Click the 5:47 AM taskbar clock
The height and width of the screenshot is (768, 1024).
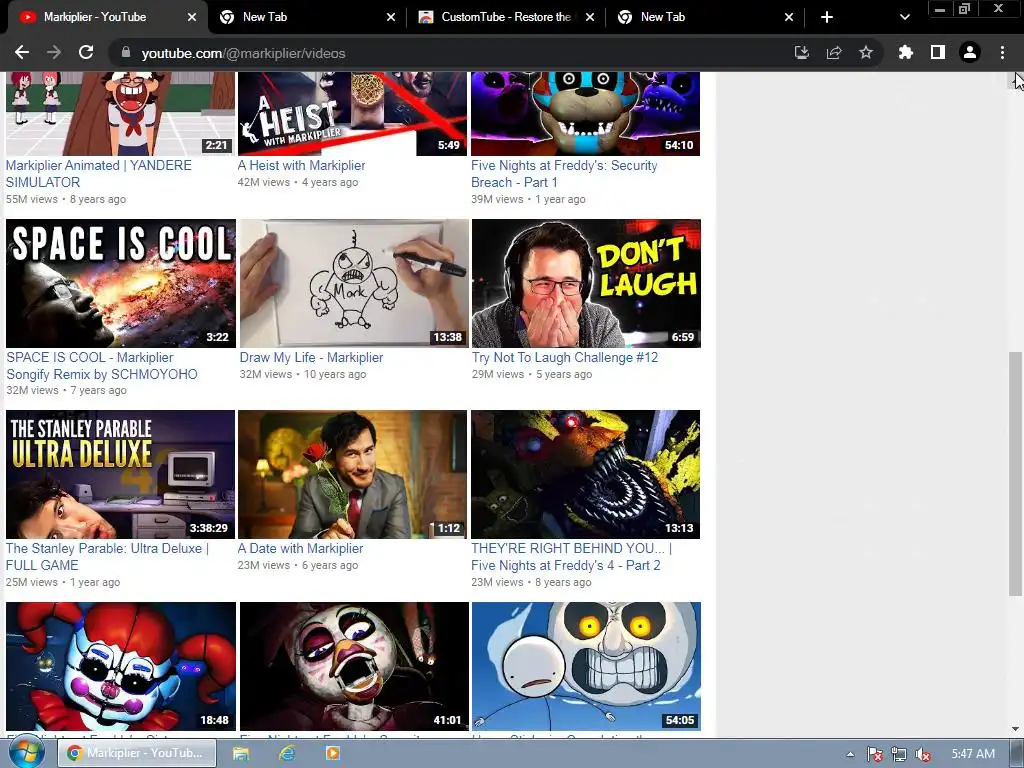tap(973, 754)
